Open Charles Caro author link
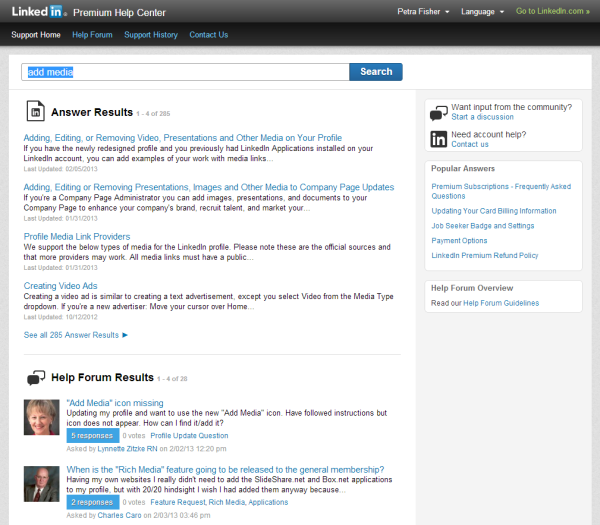Viewport: 600px width, 525px height. [x=119, y=515]
